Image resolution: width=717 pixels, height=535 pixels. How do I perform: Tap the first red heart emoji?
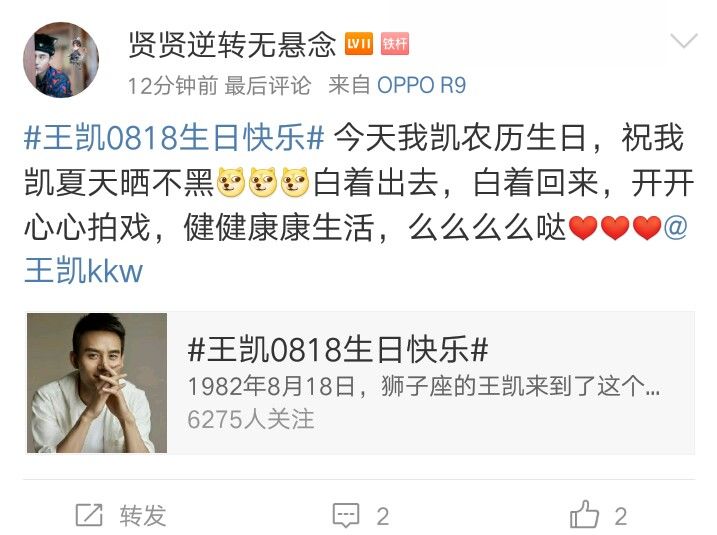583,227
